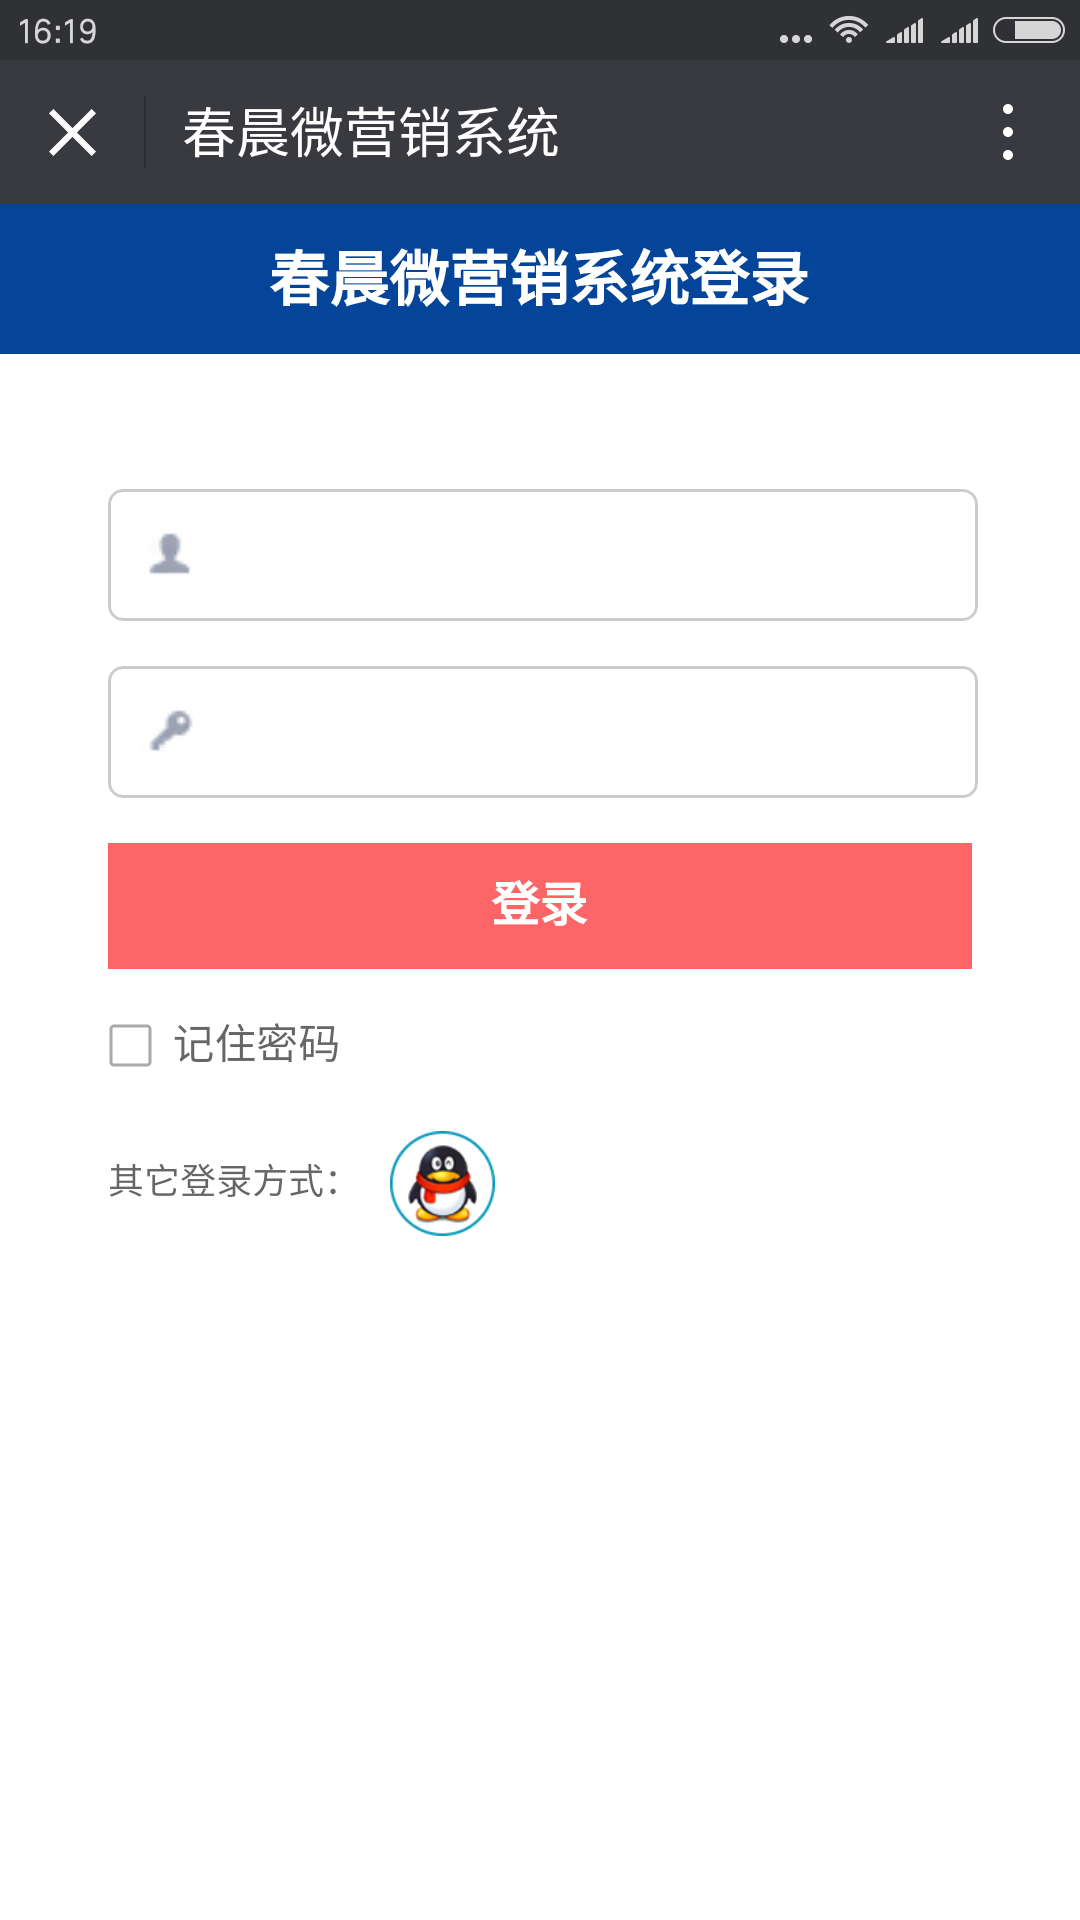Tap the status bar notification dots
Viewport: 1080px width, 1920px height.
pyautogui.click(x=796, y=39)
